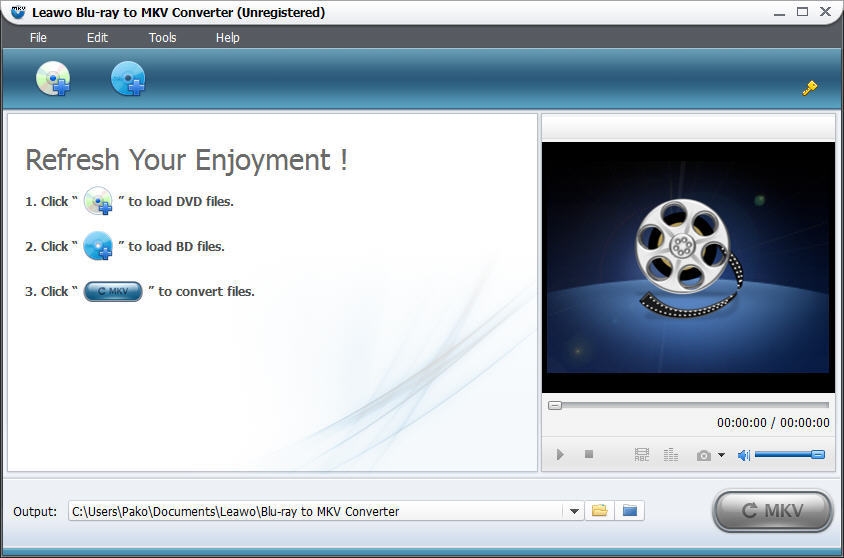
Task: Take a snapshot with the camera icon
Action: click(704, 455)
